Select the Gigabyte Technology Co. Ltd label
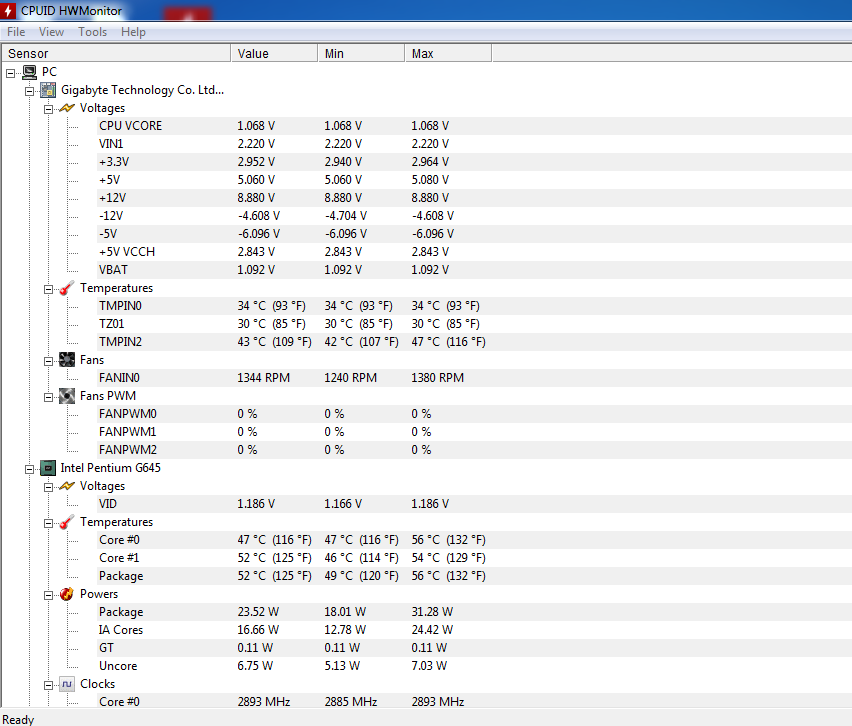852x726 pixels. click(142, 90)
